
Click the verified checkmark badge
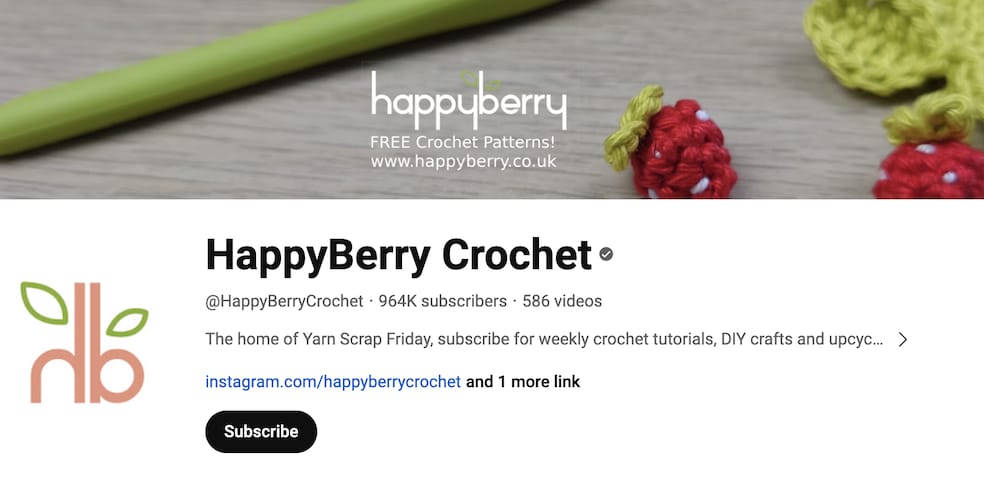[606, 254]
